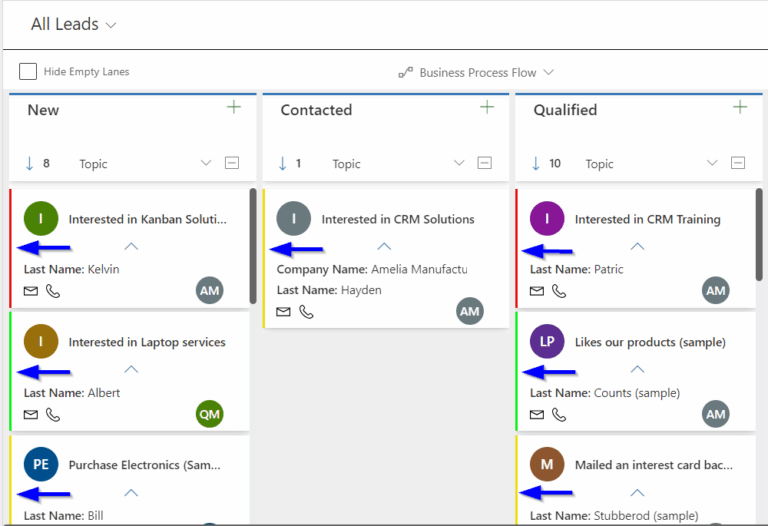This screenshot has width=768, height=526.
Task: Enable Hide Empty Lanes checkbox
Action: [28, 72]
